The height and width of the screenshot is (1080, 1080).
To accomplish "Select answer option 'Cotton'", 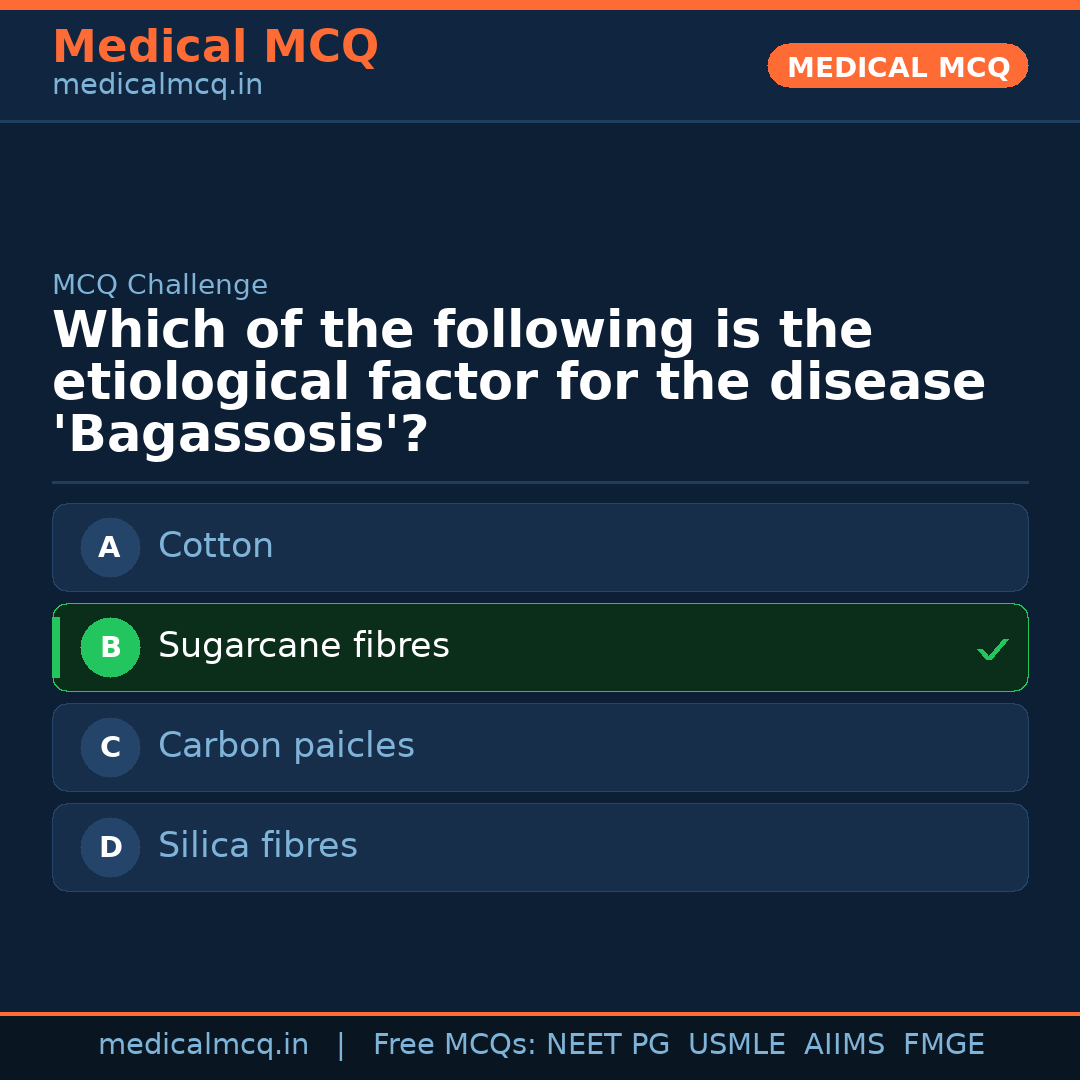I will click(x=540, y=547).
